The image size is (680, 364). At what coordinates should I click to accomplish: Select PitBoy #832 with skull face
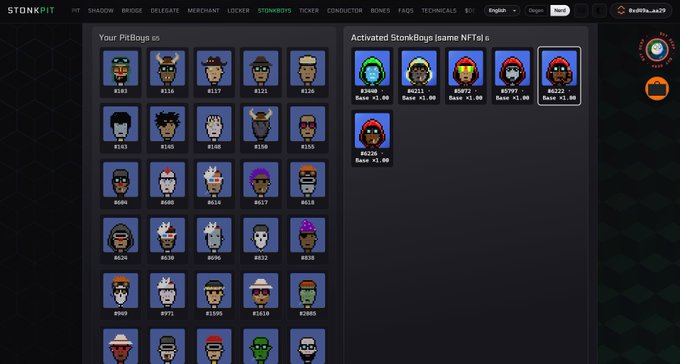[x=261, y=239]
